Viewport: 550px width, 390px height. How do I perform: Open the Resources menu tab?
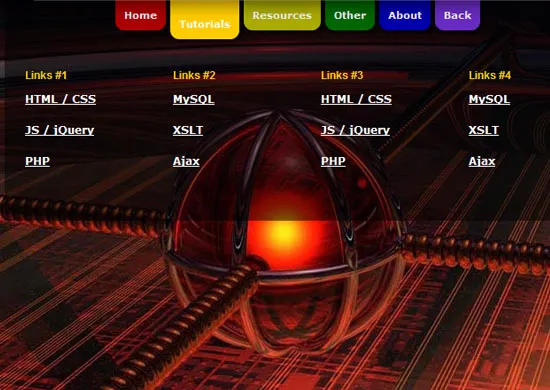pyautogui.click(x=282, y=15)
